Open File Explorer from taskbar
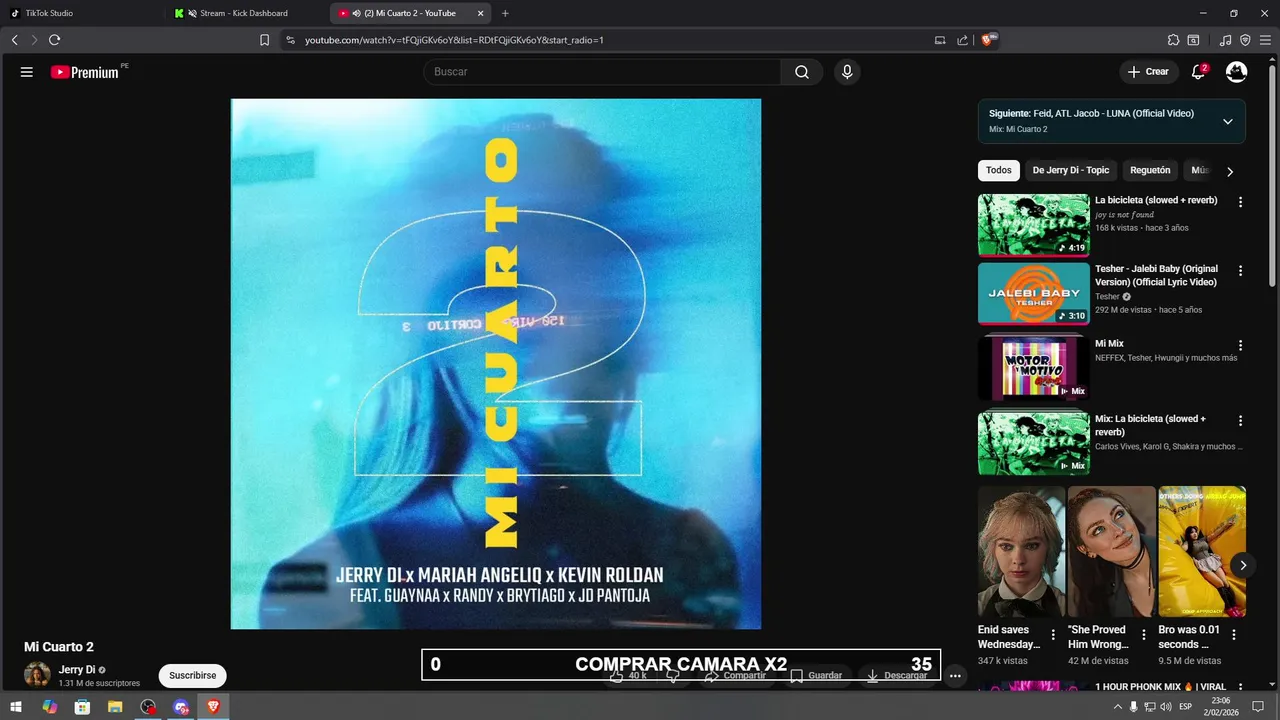This screenshot has height=720, width=1280. pyautogui.click(x=115, y=707)
